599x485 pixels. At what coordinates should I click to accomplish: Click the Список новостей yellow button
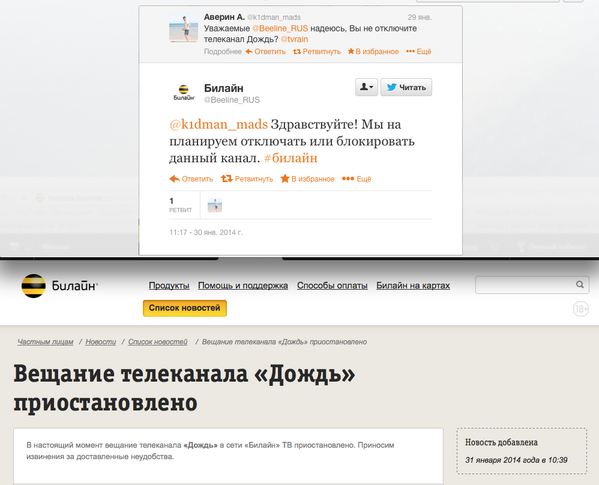185,308
